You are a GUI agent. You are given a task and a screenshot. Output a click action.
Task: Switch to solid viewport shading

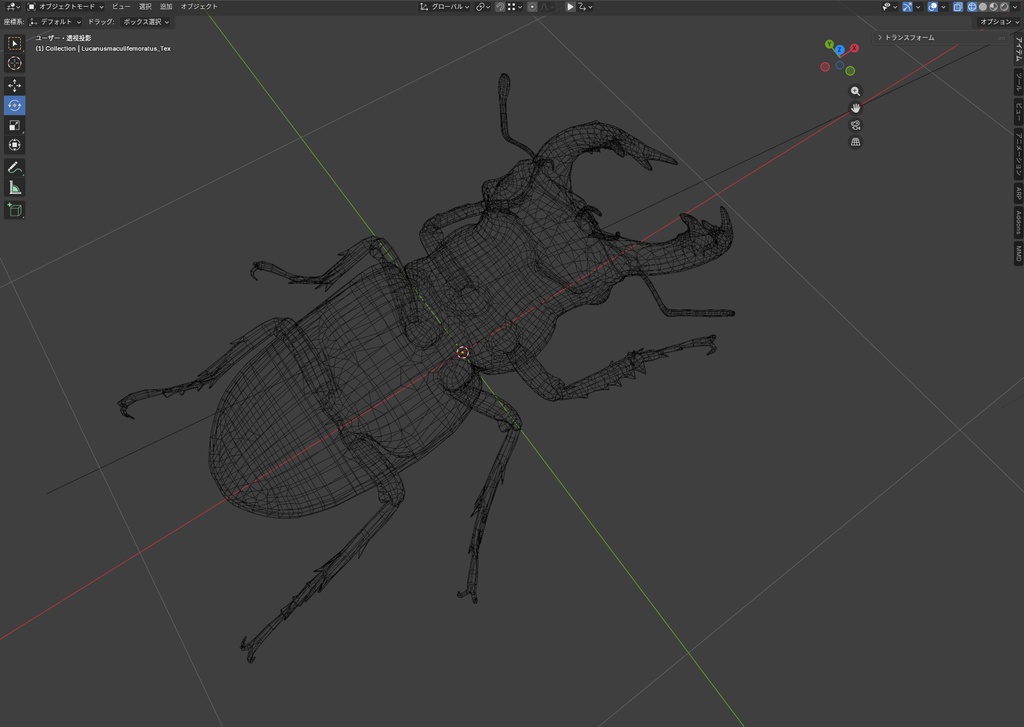(x=983, y=7)
